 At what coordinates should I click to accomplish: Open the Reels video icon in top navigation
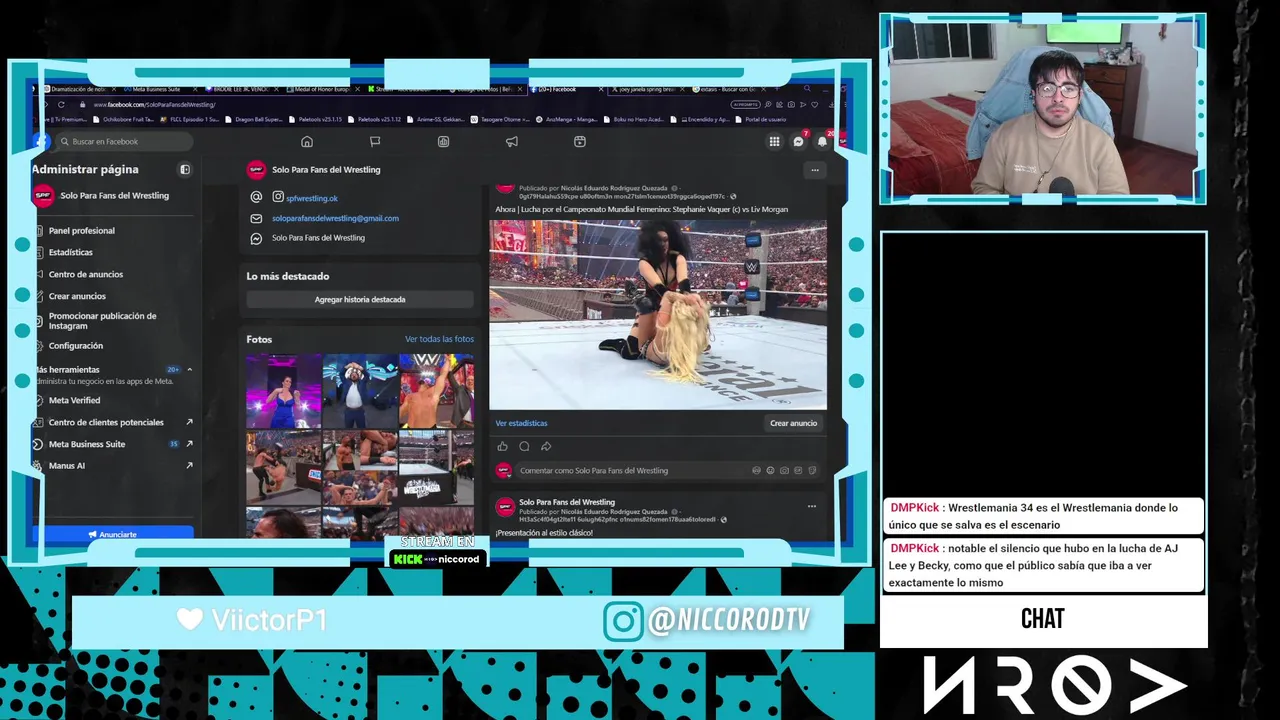(x=579, y=141)
